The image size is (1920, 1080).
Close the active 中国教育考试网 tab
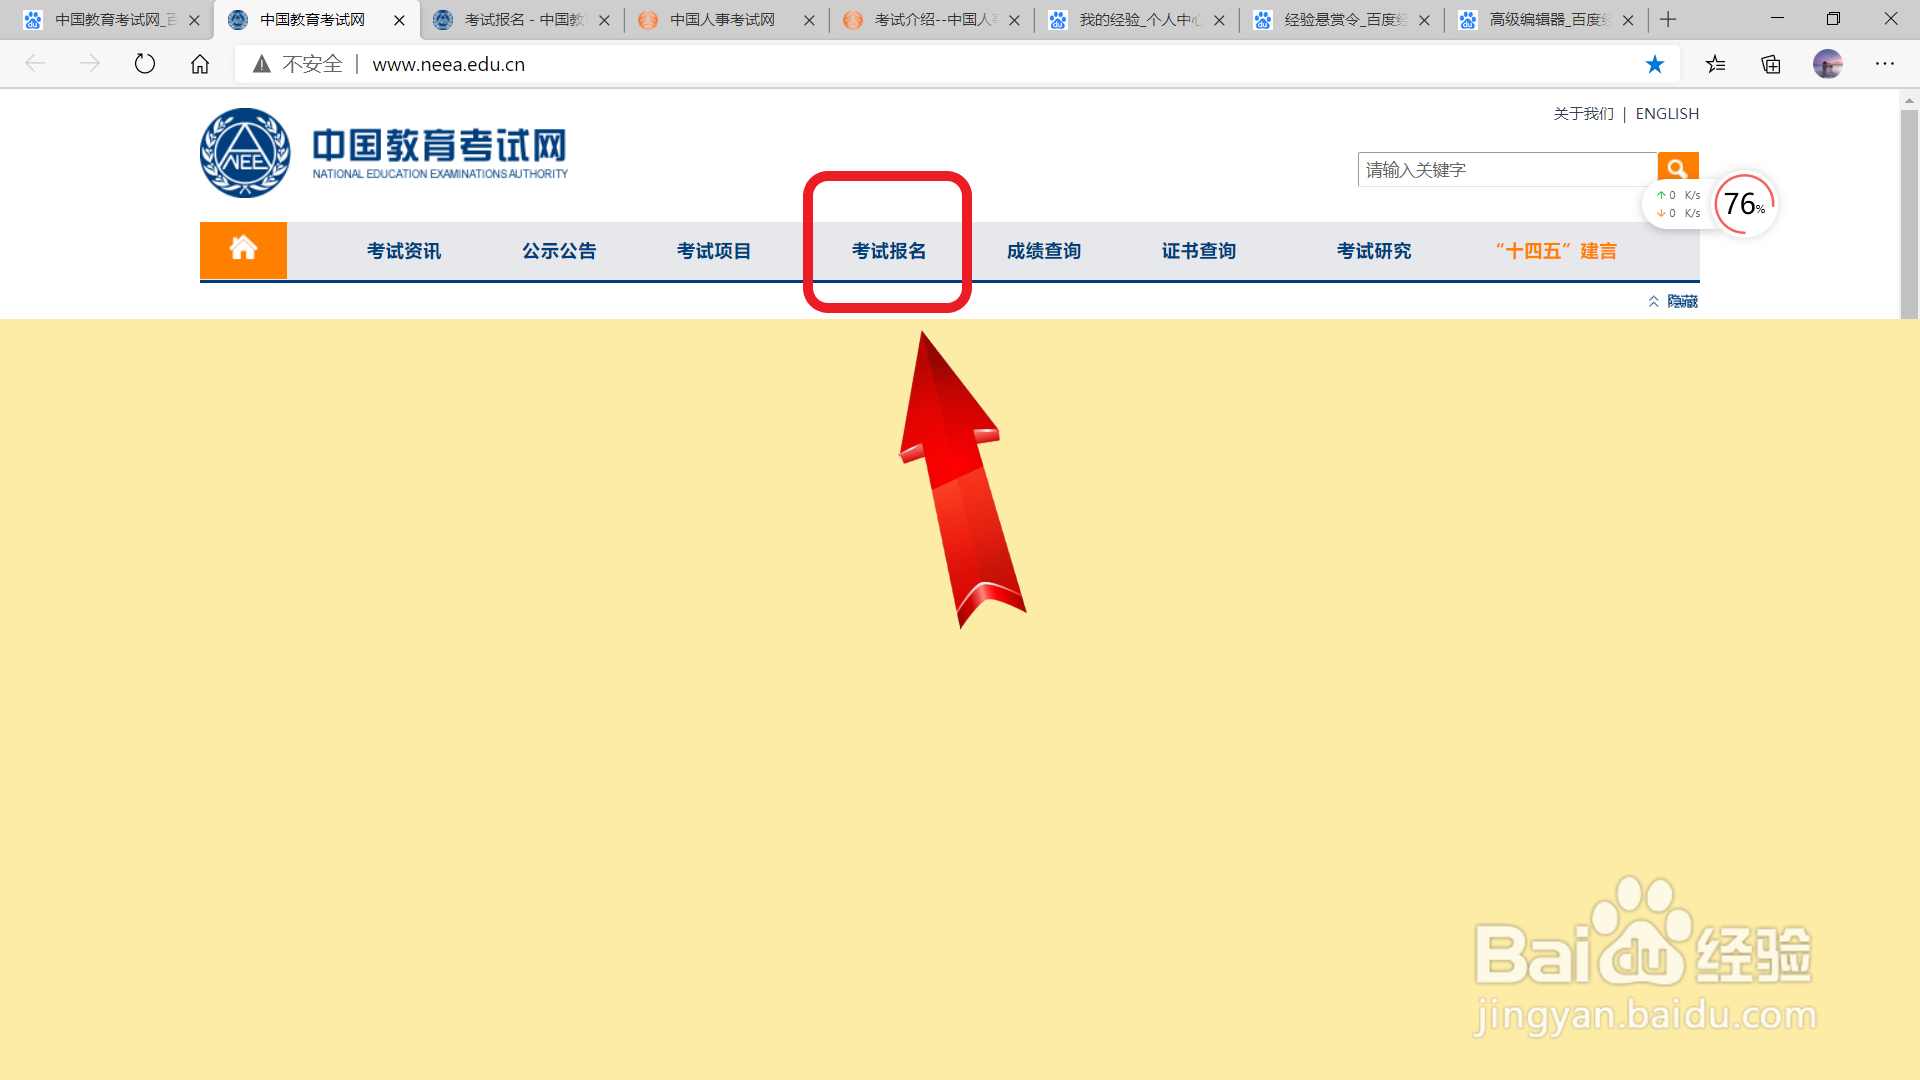399,20
